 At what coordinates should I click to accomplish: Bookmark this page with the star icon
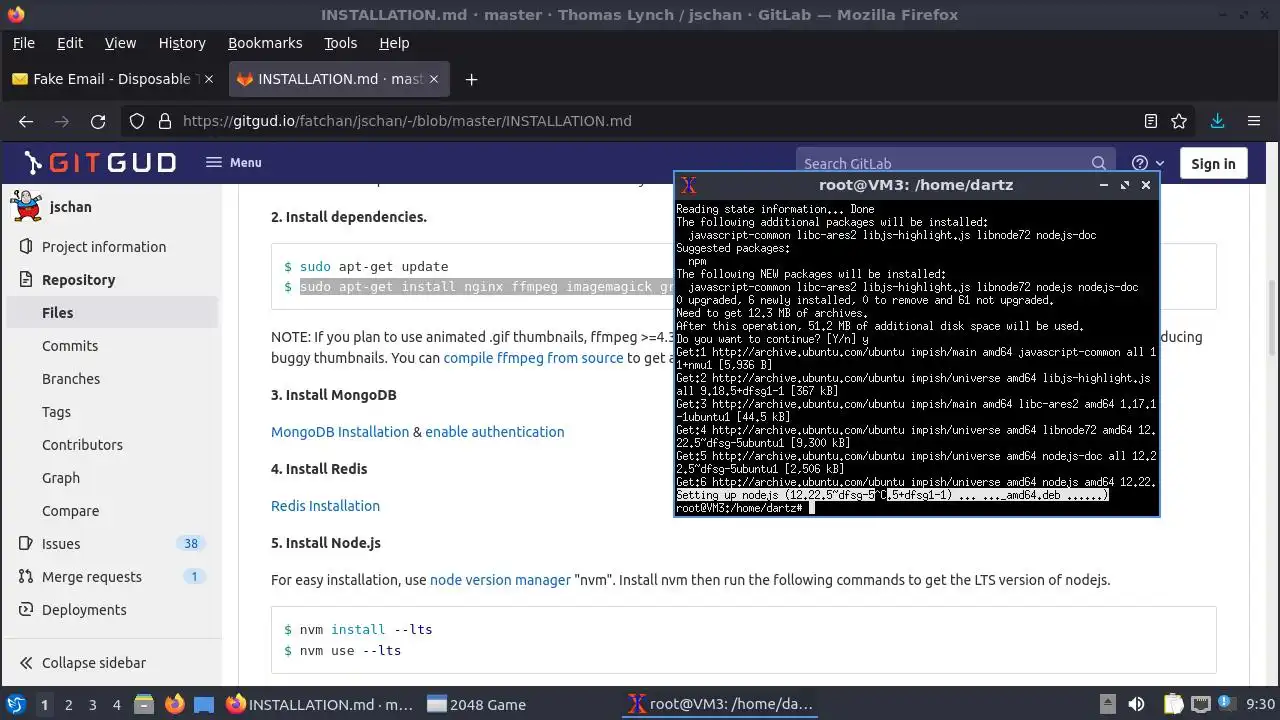pyautogui.click(x=1179, y=121)
